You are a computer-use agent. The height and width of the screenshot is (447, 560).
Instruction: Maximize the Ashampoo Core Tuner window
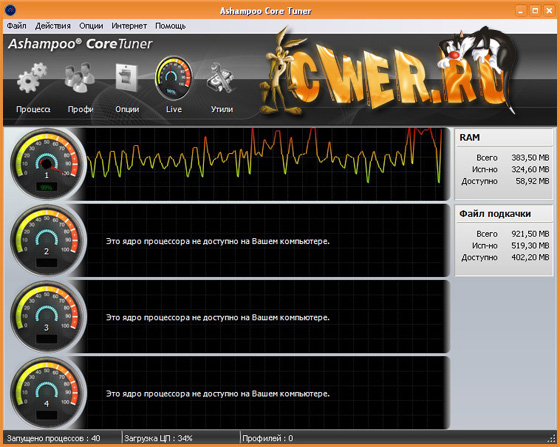click(x=535, y=11)
